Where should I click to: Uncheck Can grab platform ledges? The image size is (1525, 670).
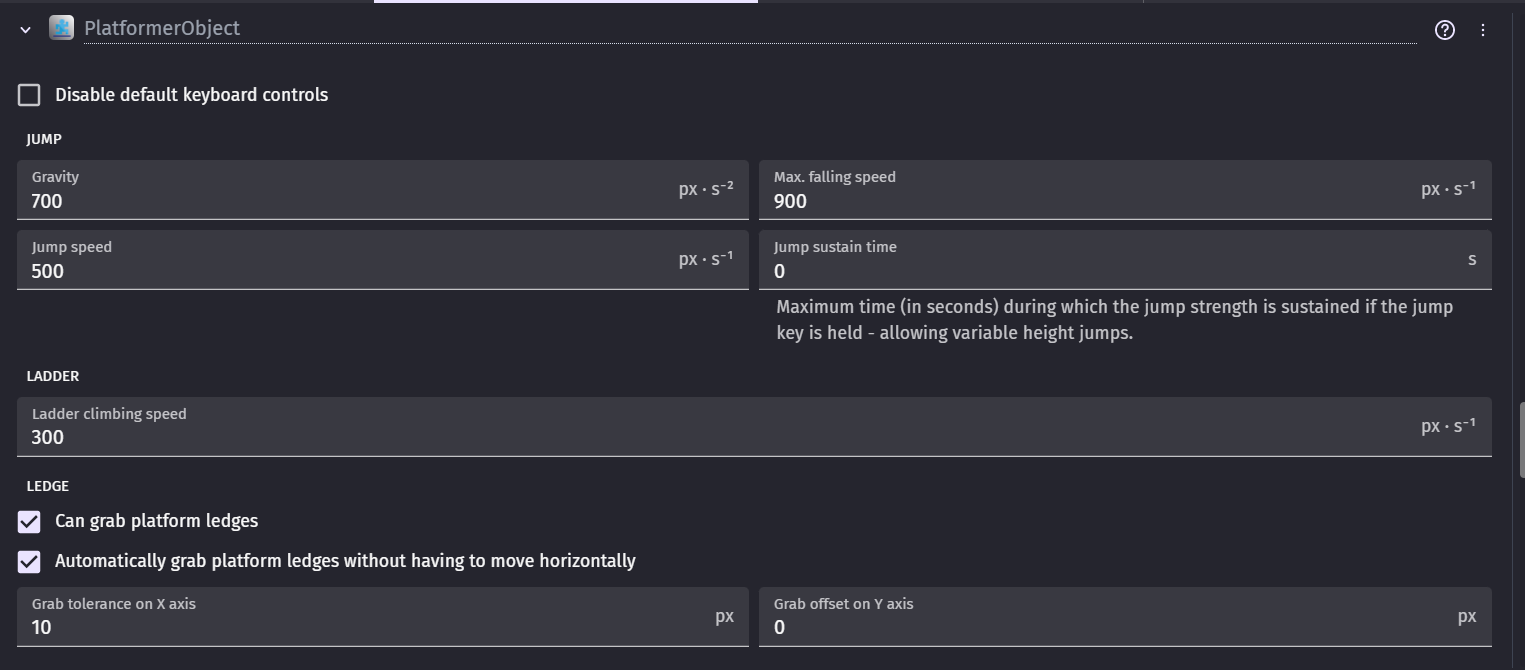(29, 522)
